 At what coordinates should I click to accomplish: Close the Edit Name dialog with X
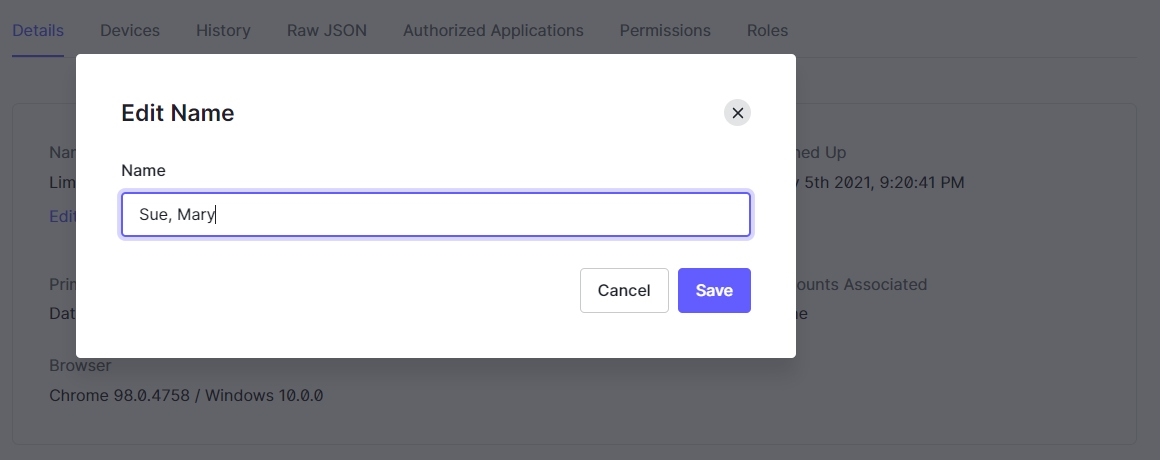pos(737,113)
